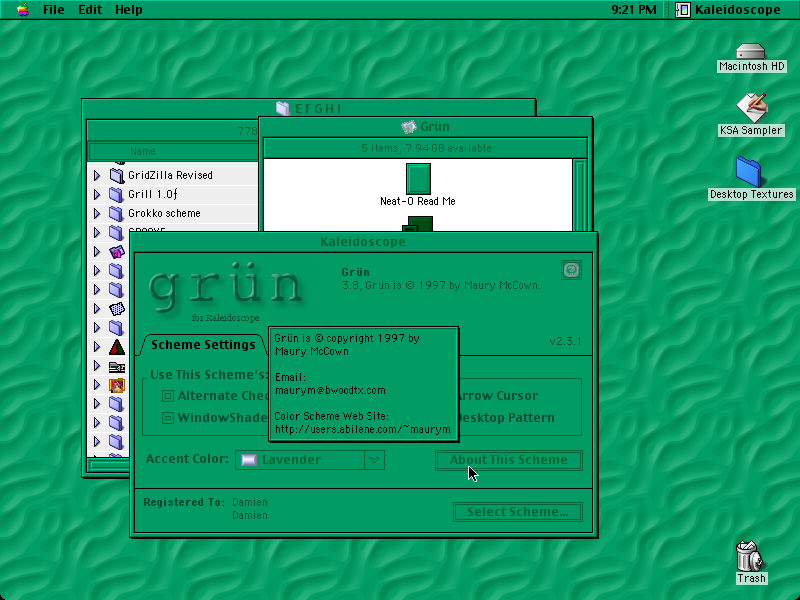Expand the Grokko scheme folder
800x600 pixels.
click(x=97, y=213)
